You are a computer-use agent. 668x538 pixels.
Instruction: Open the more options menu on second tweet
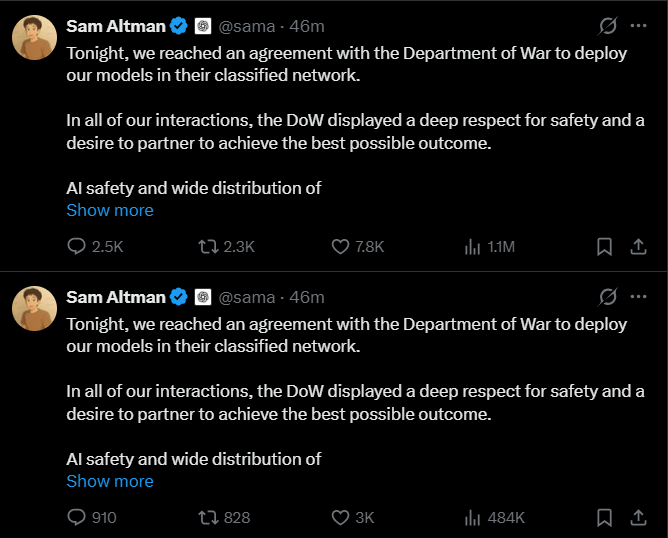tap(639, 296)
